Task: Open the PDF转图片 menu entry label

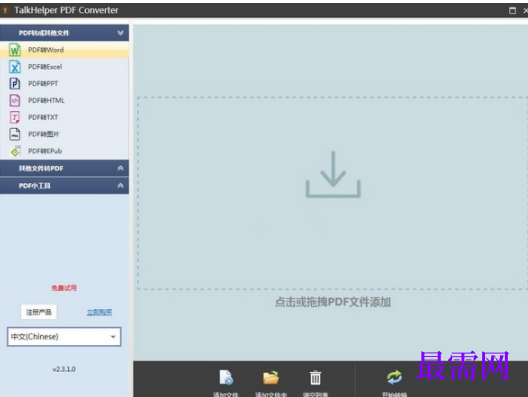Action: point(44,134)
